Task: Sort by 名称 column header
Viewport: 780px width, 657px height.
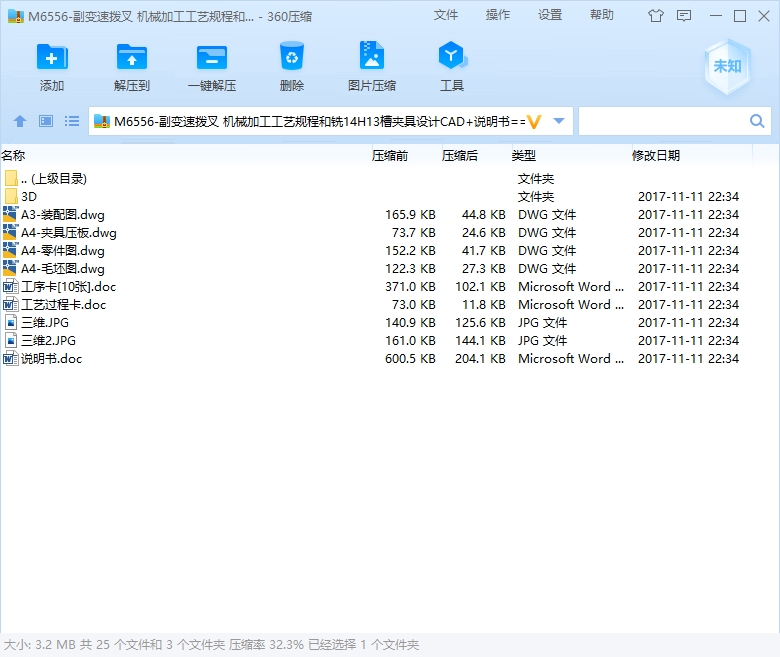Action: (13, 156)
